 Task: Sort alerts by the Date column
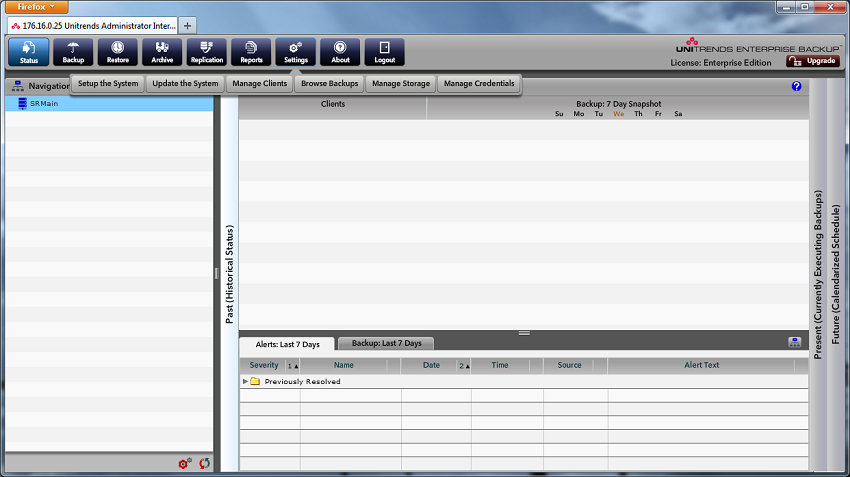431,365
